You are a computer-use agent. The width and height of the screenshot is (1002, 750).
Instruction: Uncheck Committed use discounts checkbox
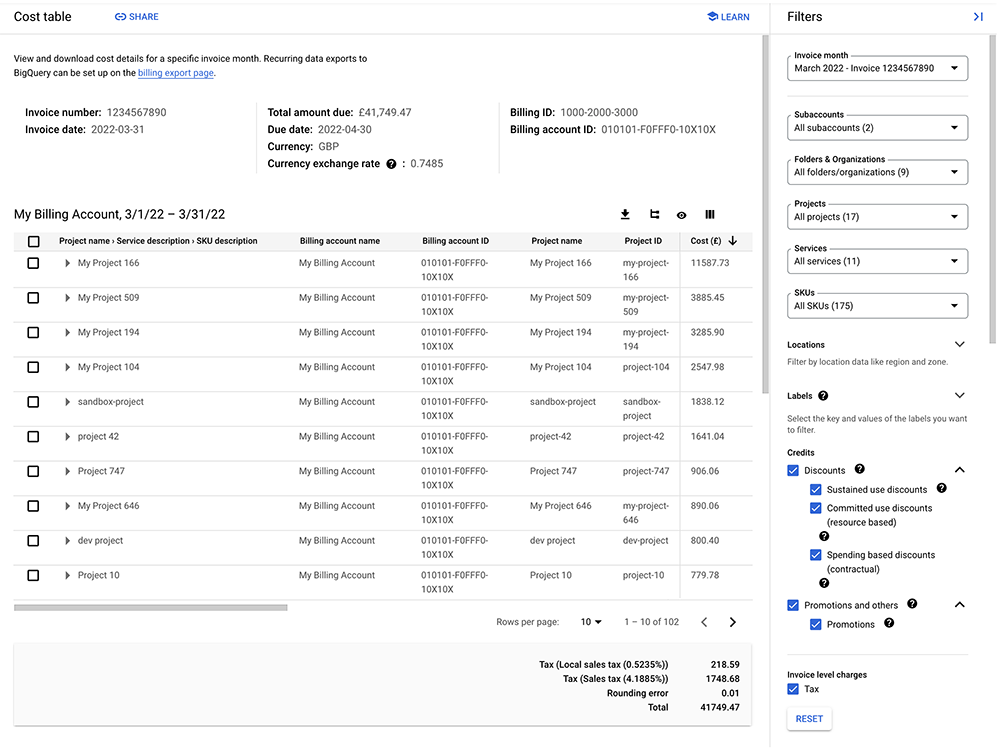point(815,509)
